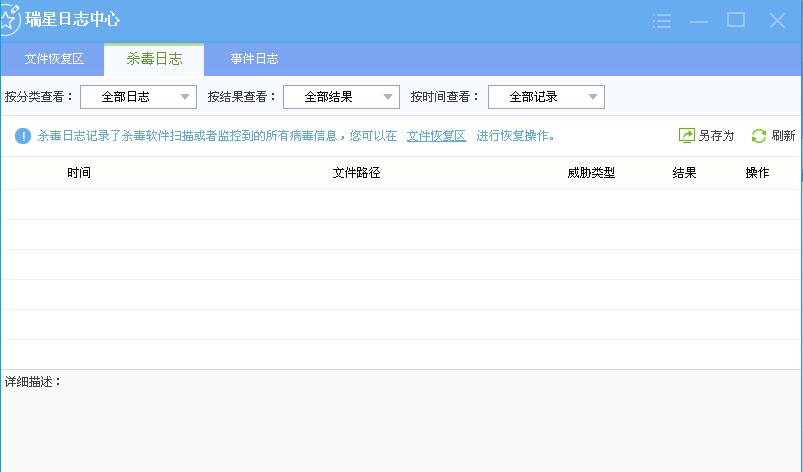Click the green 刷新 refresh icon
Viewport: 803px width, 472px height.
pos(758,136)
